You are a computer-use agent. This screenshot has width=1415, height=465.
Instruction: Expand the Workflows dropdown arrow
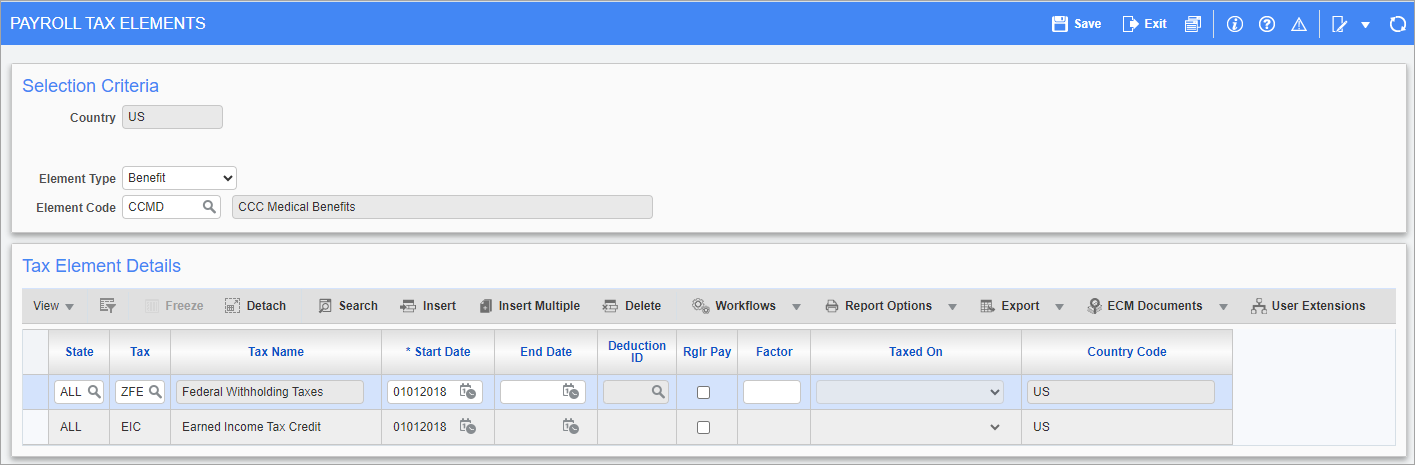click(x=797, y=307)
